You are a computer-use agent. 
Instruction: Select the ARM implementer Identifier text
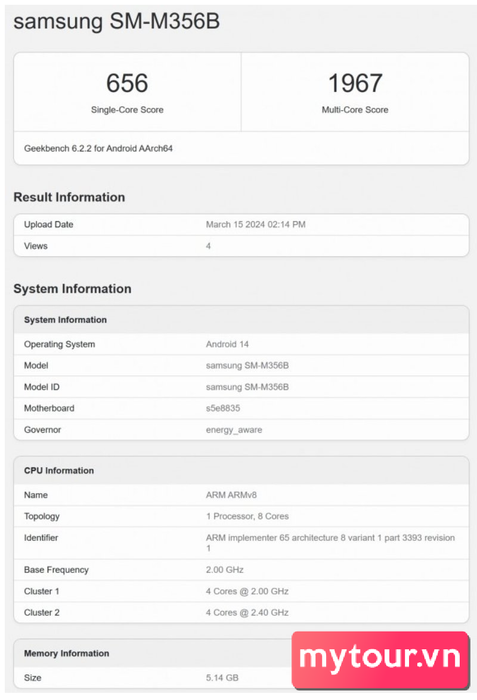point(330,543)
